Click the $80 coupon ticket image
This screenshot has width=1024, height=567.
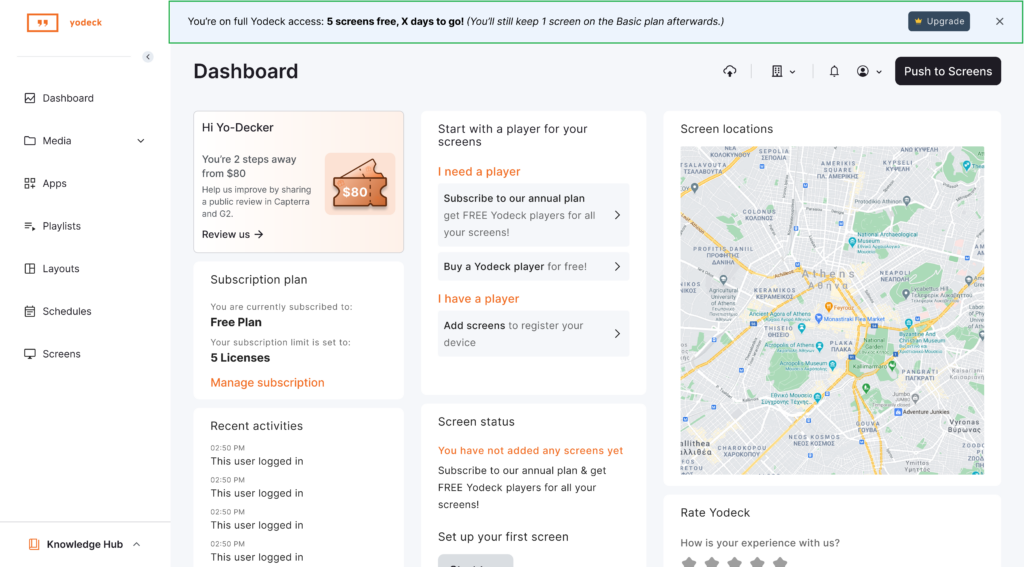coord(359,185)
